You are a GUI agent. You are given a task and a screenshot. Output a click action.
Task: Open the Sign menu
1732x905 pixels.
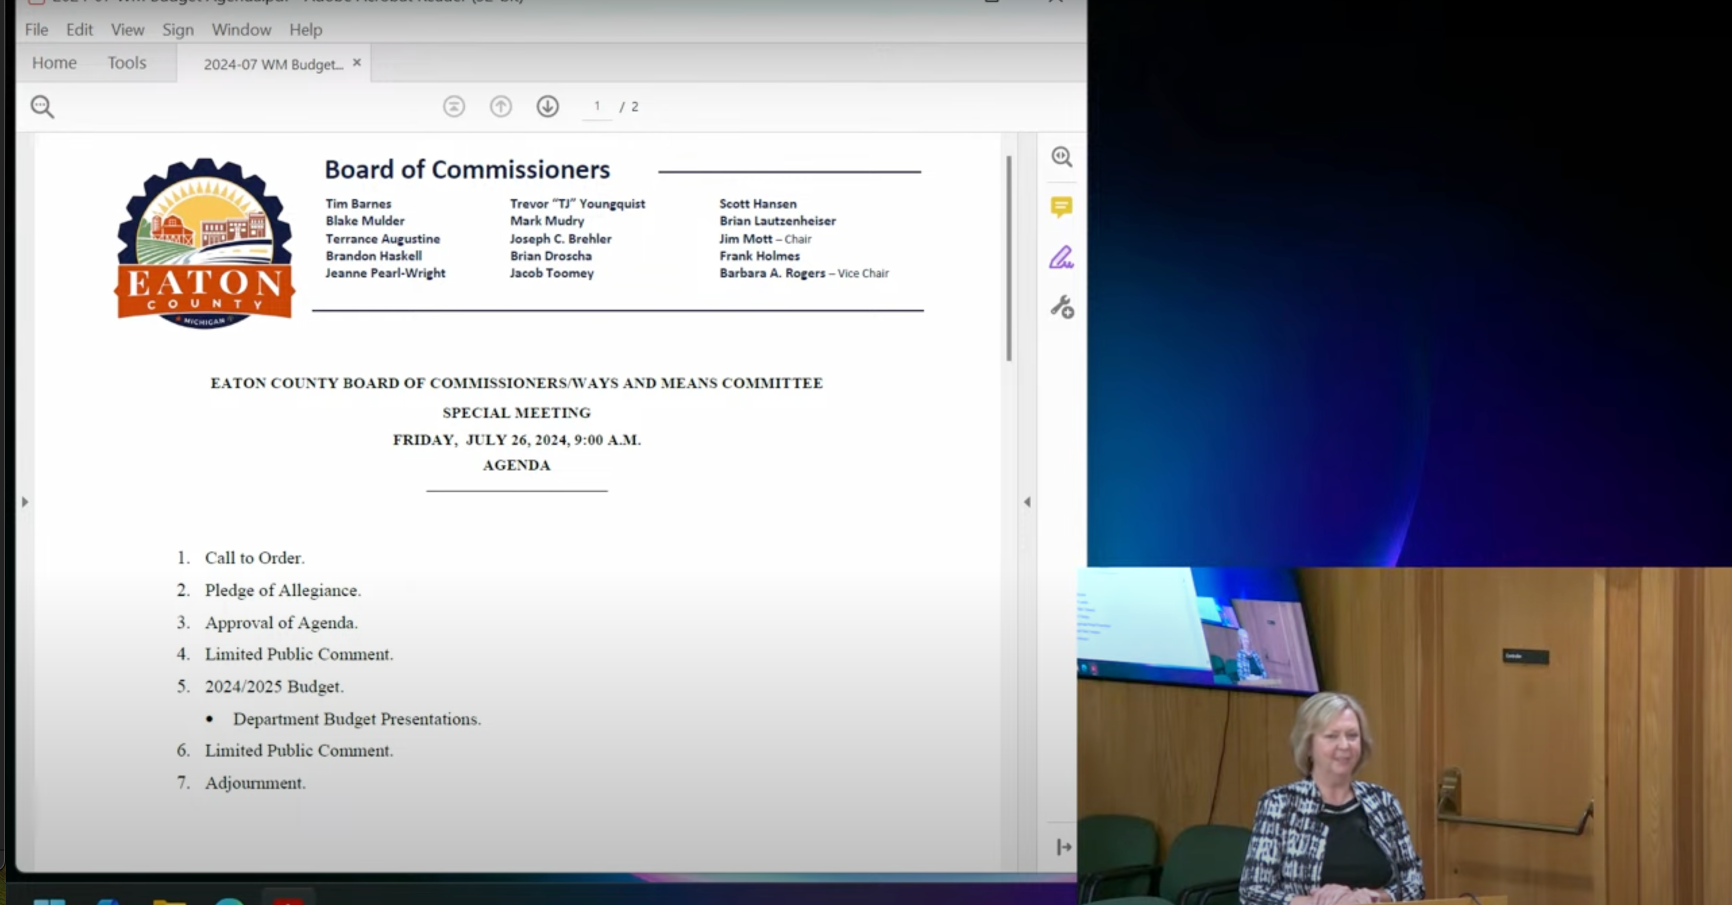[178, 30]
